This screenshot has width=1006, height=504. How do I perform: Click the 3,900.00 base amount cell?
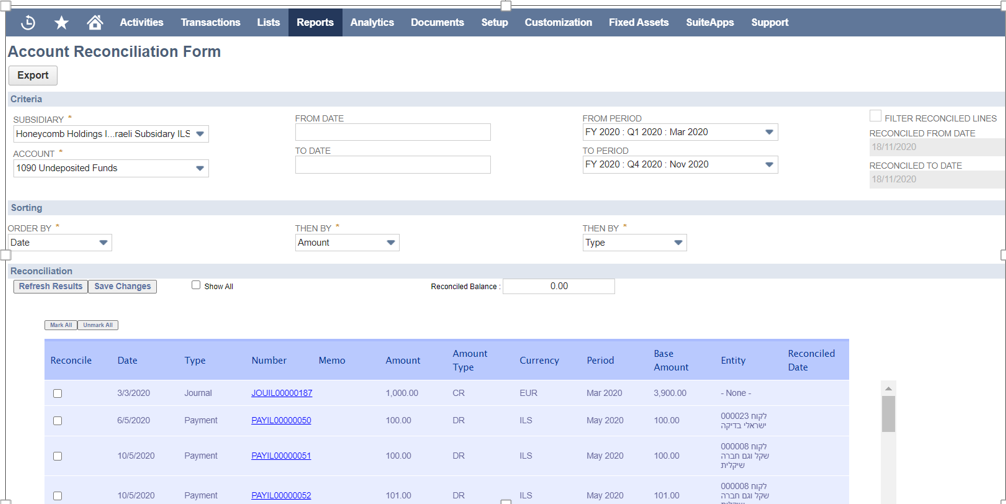pyautogui.click(x=670, y=393)
